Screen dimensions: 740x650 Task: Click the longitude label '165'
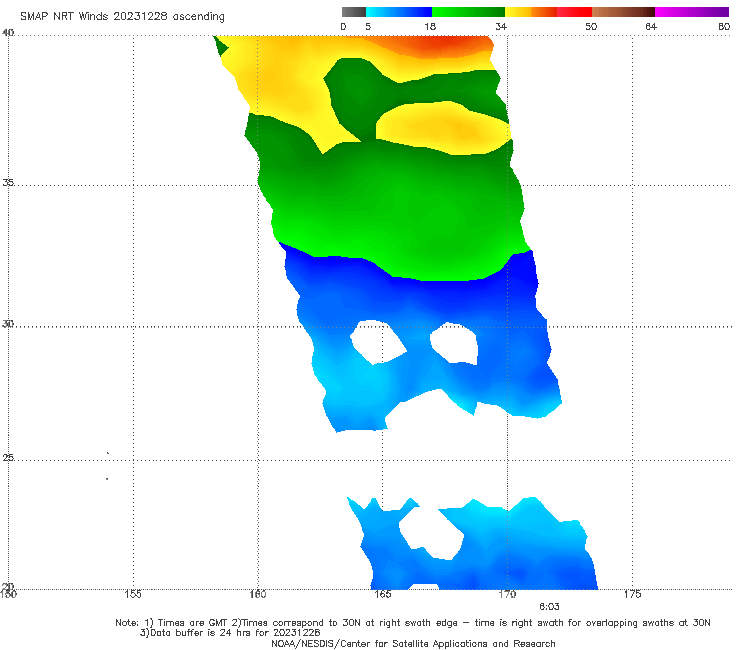(x=382, y=594)
